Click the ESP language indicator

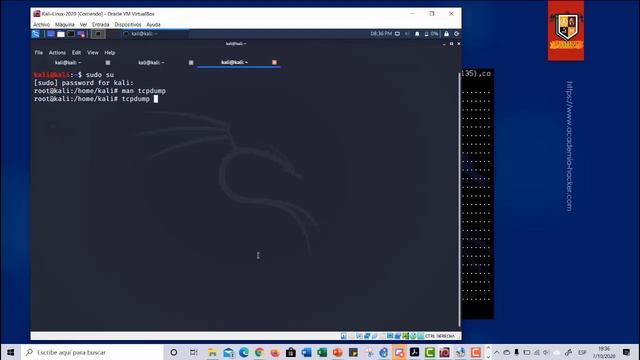tap(582, 352)
